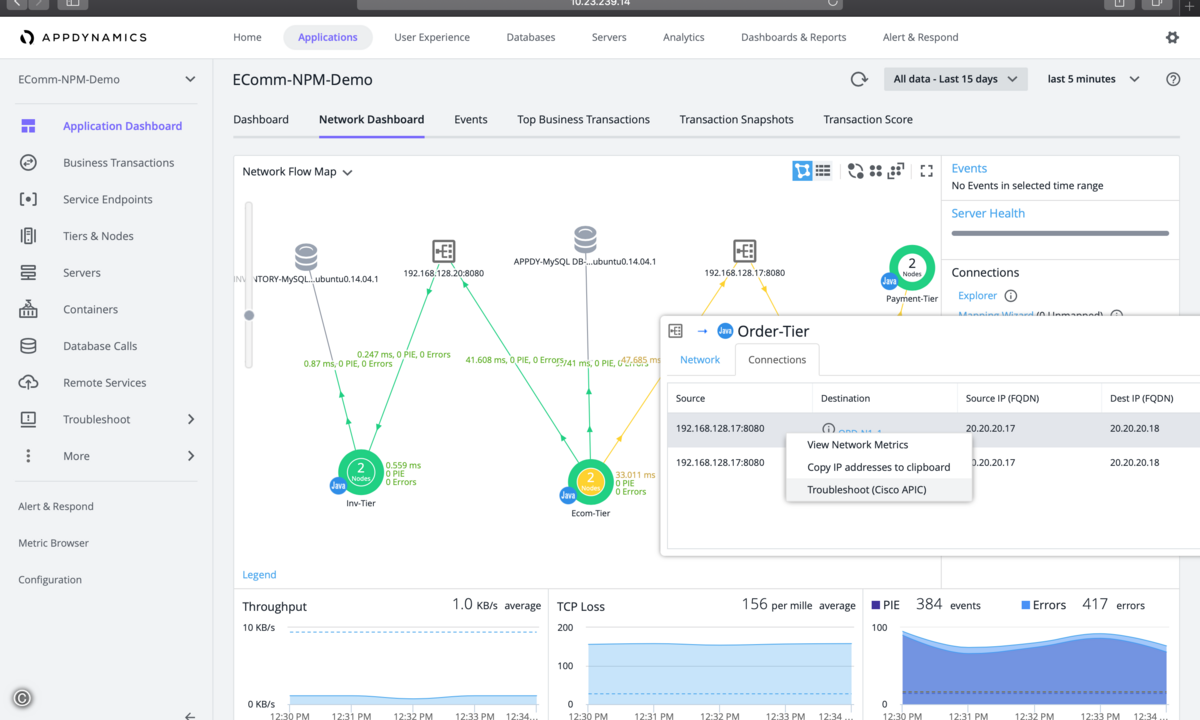The image size is (1200, 720).
Task: Adjust the flow map zoom slider handle
Action: (249, 315)
